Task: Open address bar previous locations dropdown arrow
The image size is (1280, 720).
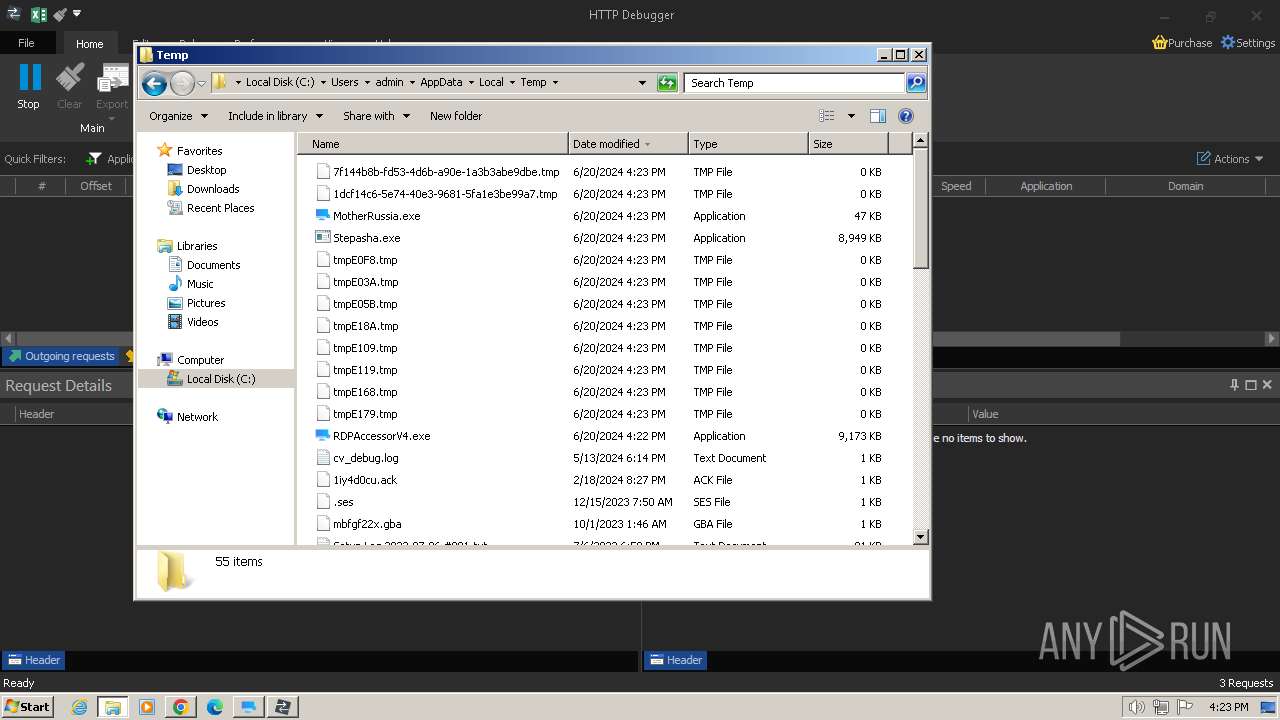Action: click(642, 83)
